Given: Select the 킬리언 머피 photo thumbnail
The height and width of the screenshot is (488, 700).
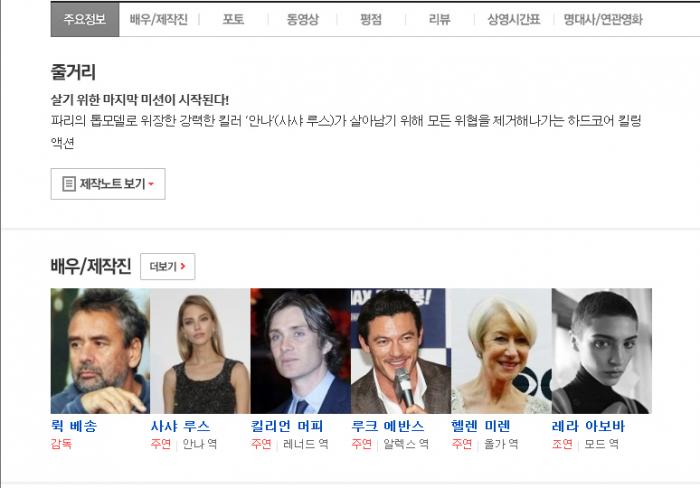Looking at the screenshot, I should pyautogui.click(x=300, y=351).
